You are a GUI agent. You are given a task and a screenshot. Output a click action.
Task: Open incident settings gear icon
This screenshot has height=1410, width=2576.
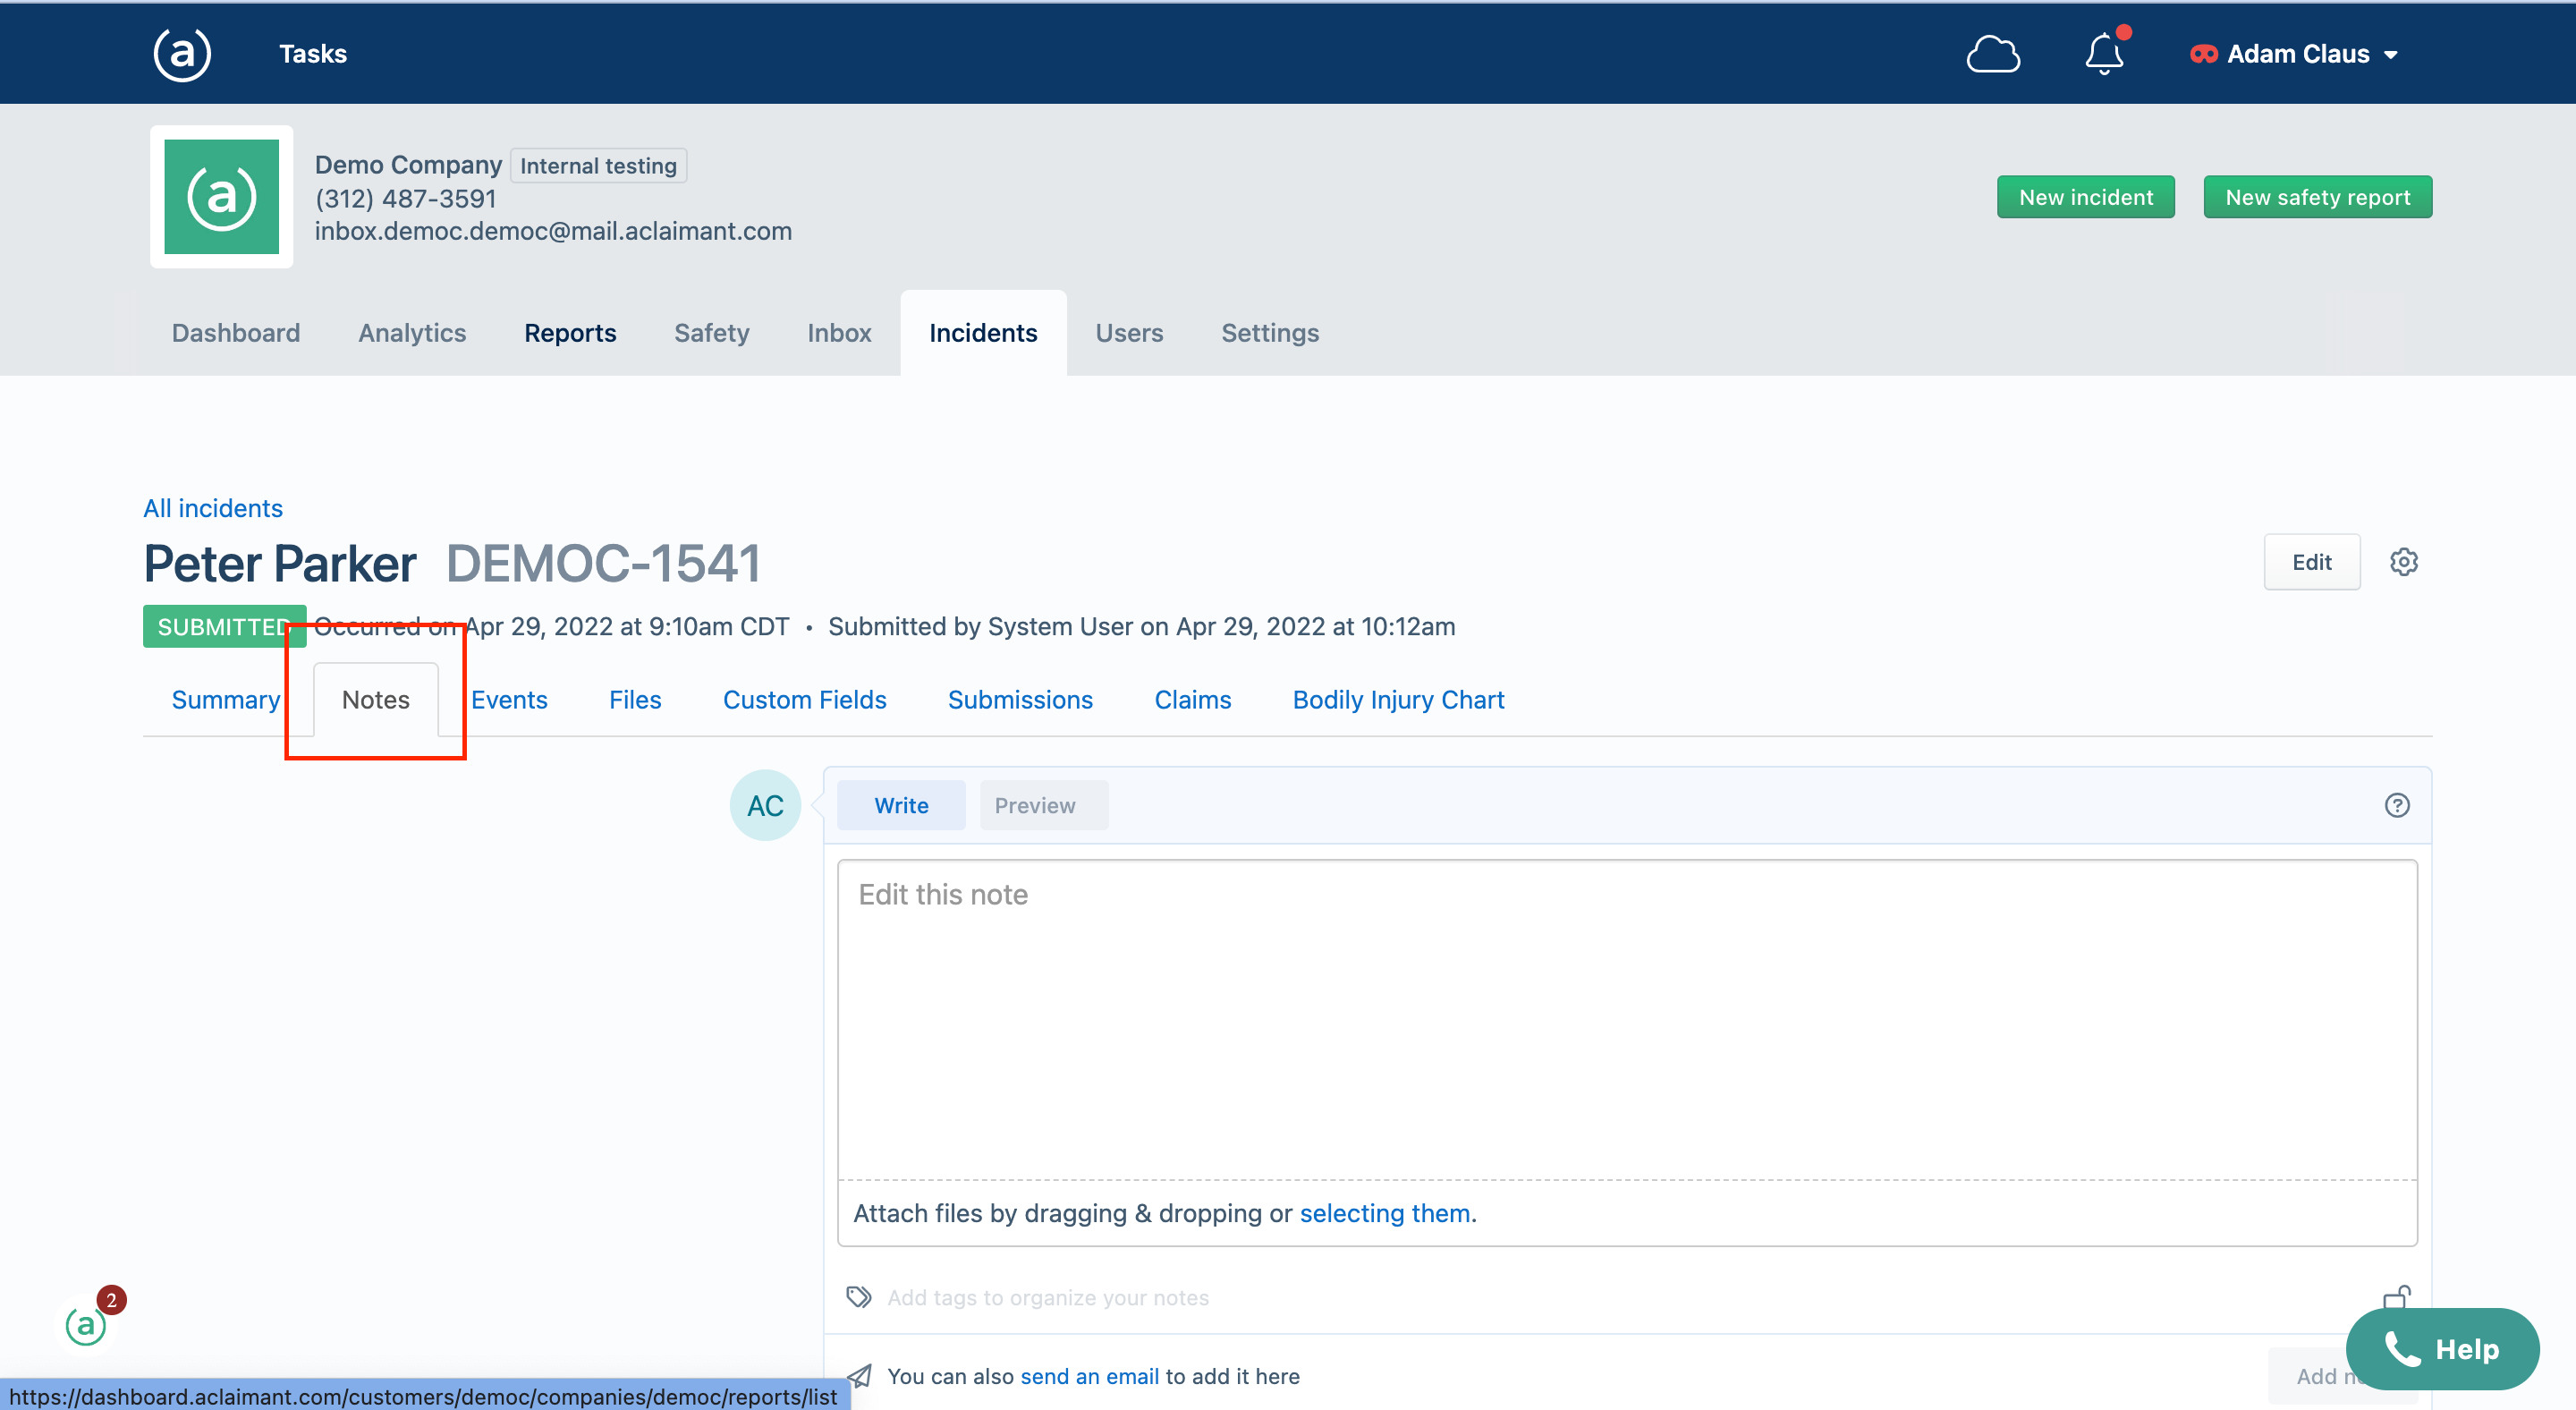coord(2404,562)
